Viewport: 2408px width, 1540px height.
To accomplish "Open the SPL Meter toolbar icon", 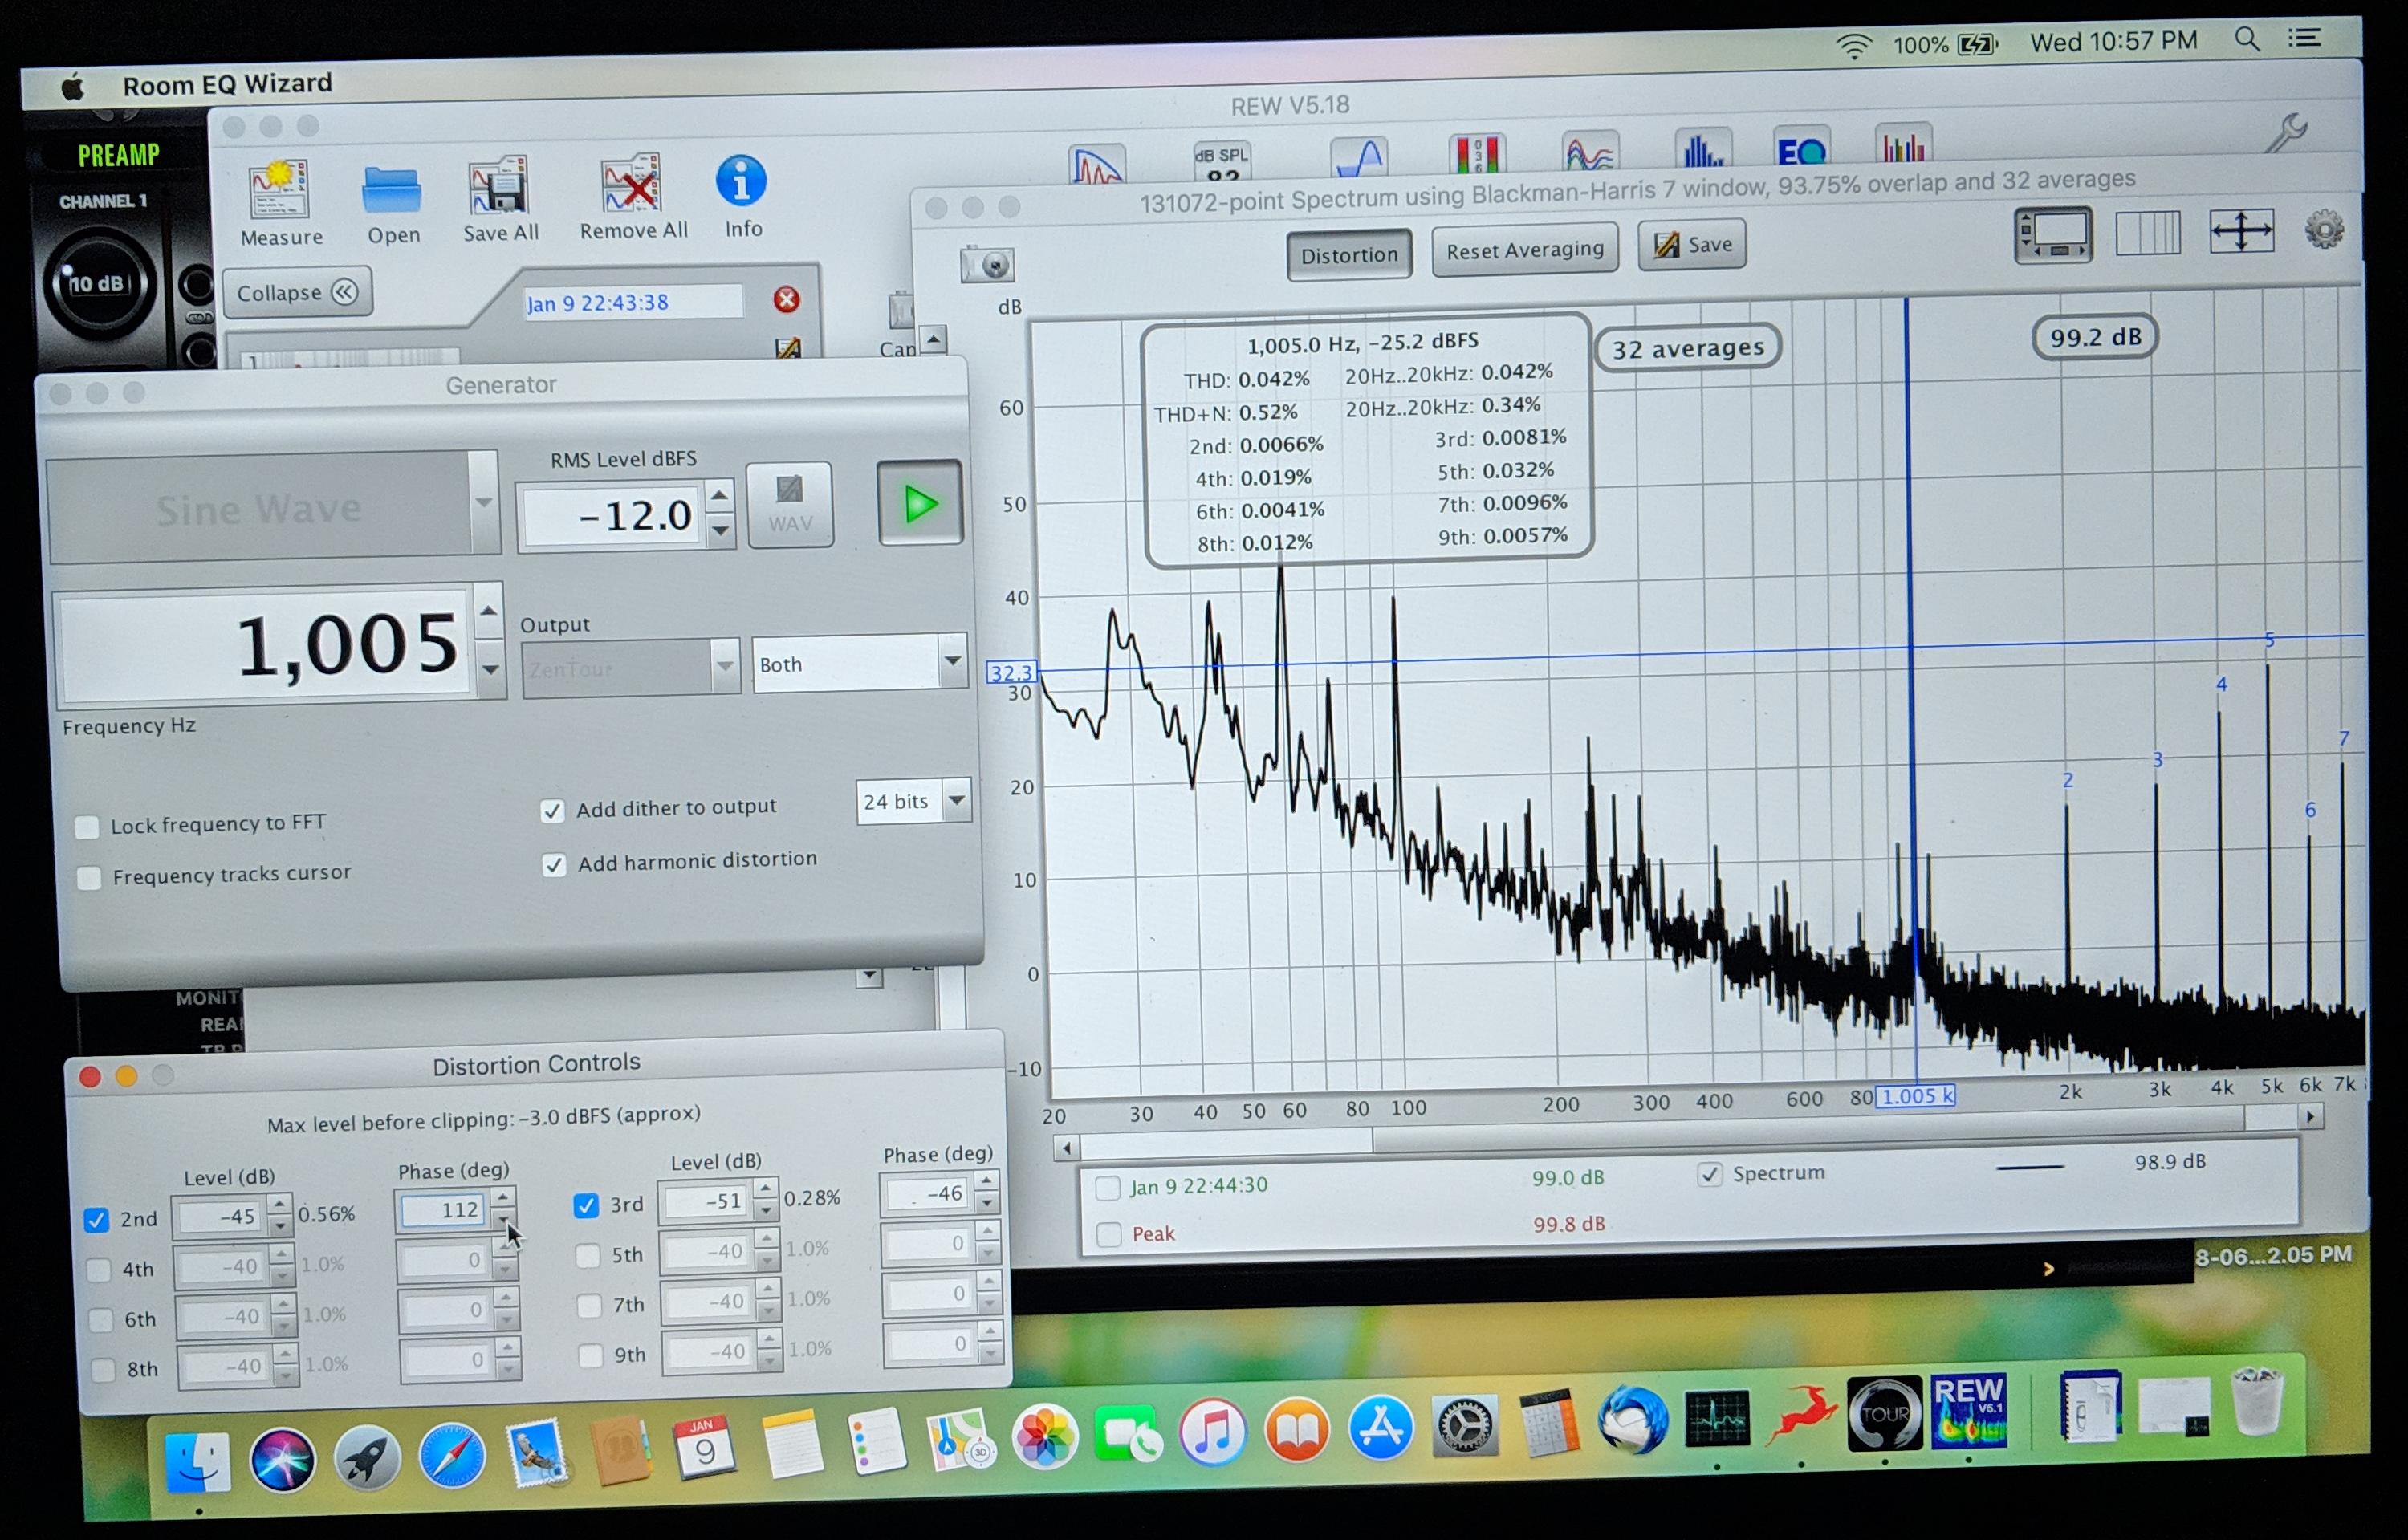I will coord(1221,161).
